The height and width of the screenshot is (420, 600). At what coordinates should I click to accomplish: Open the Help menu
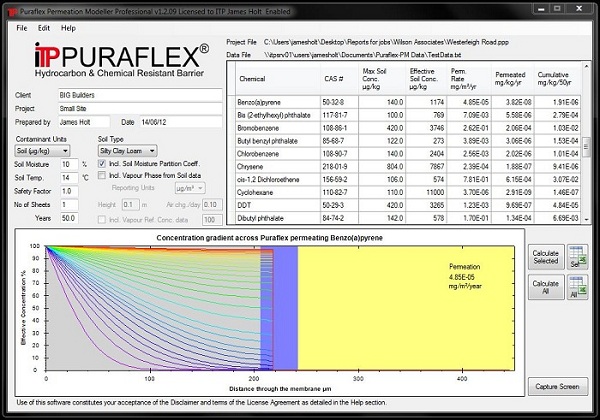click(68, 27)
